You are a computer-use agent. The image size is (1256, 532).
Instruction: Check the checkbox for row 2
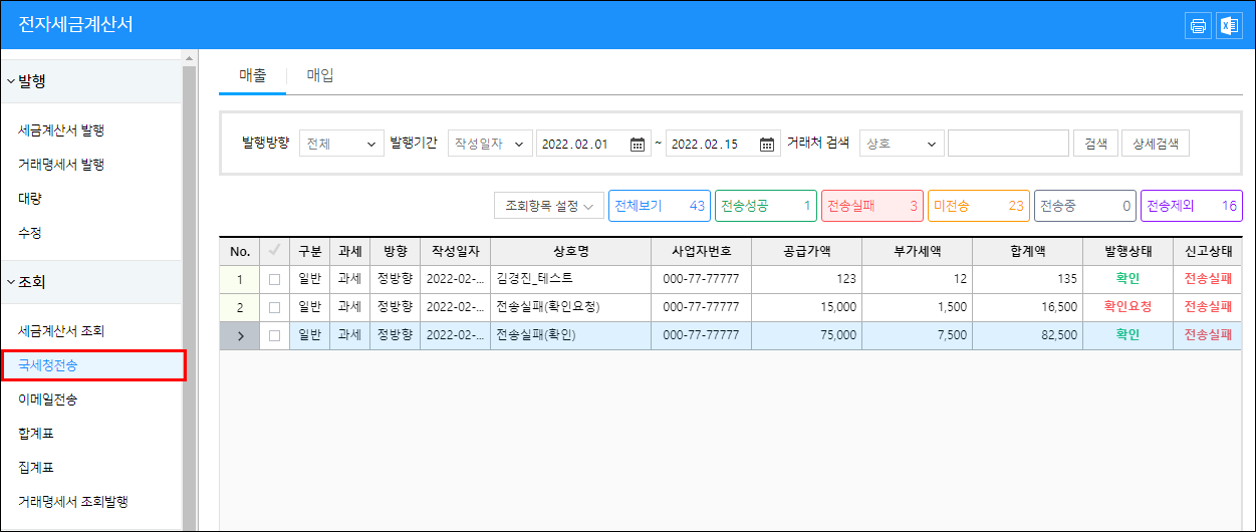[x=274, y=307]
